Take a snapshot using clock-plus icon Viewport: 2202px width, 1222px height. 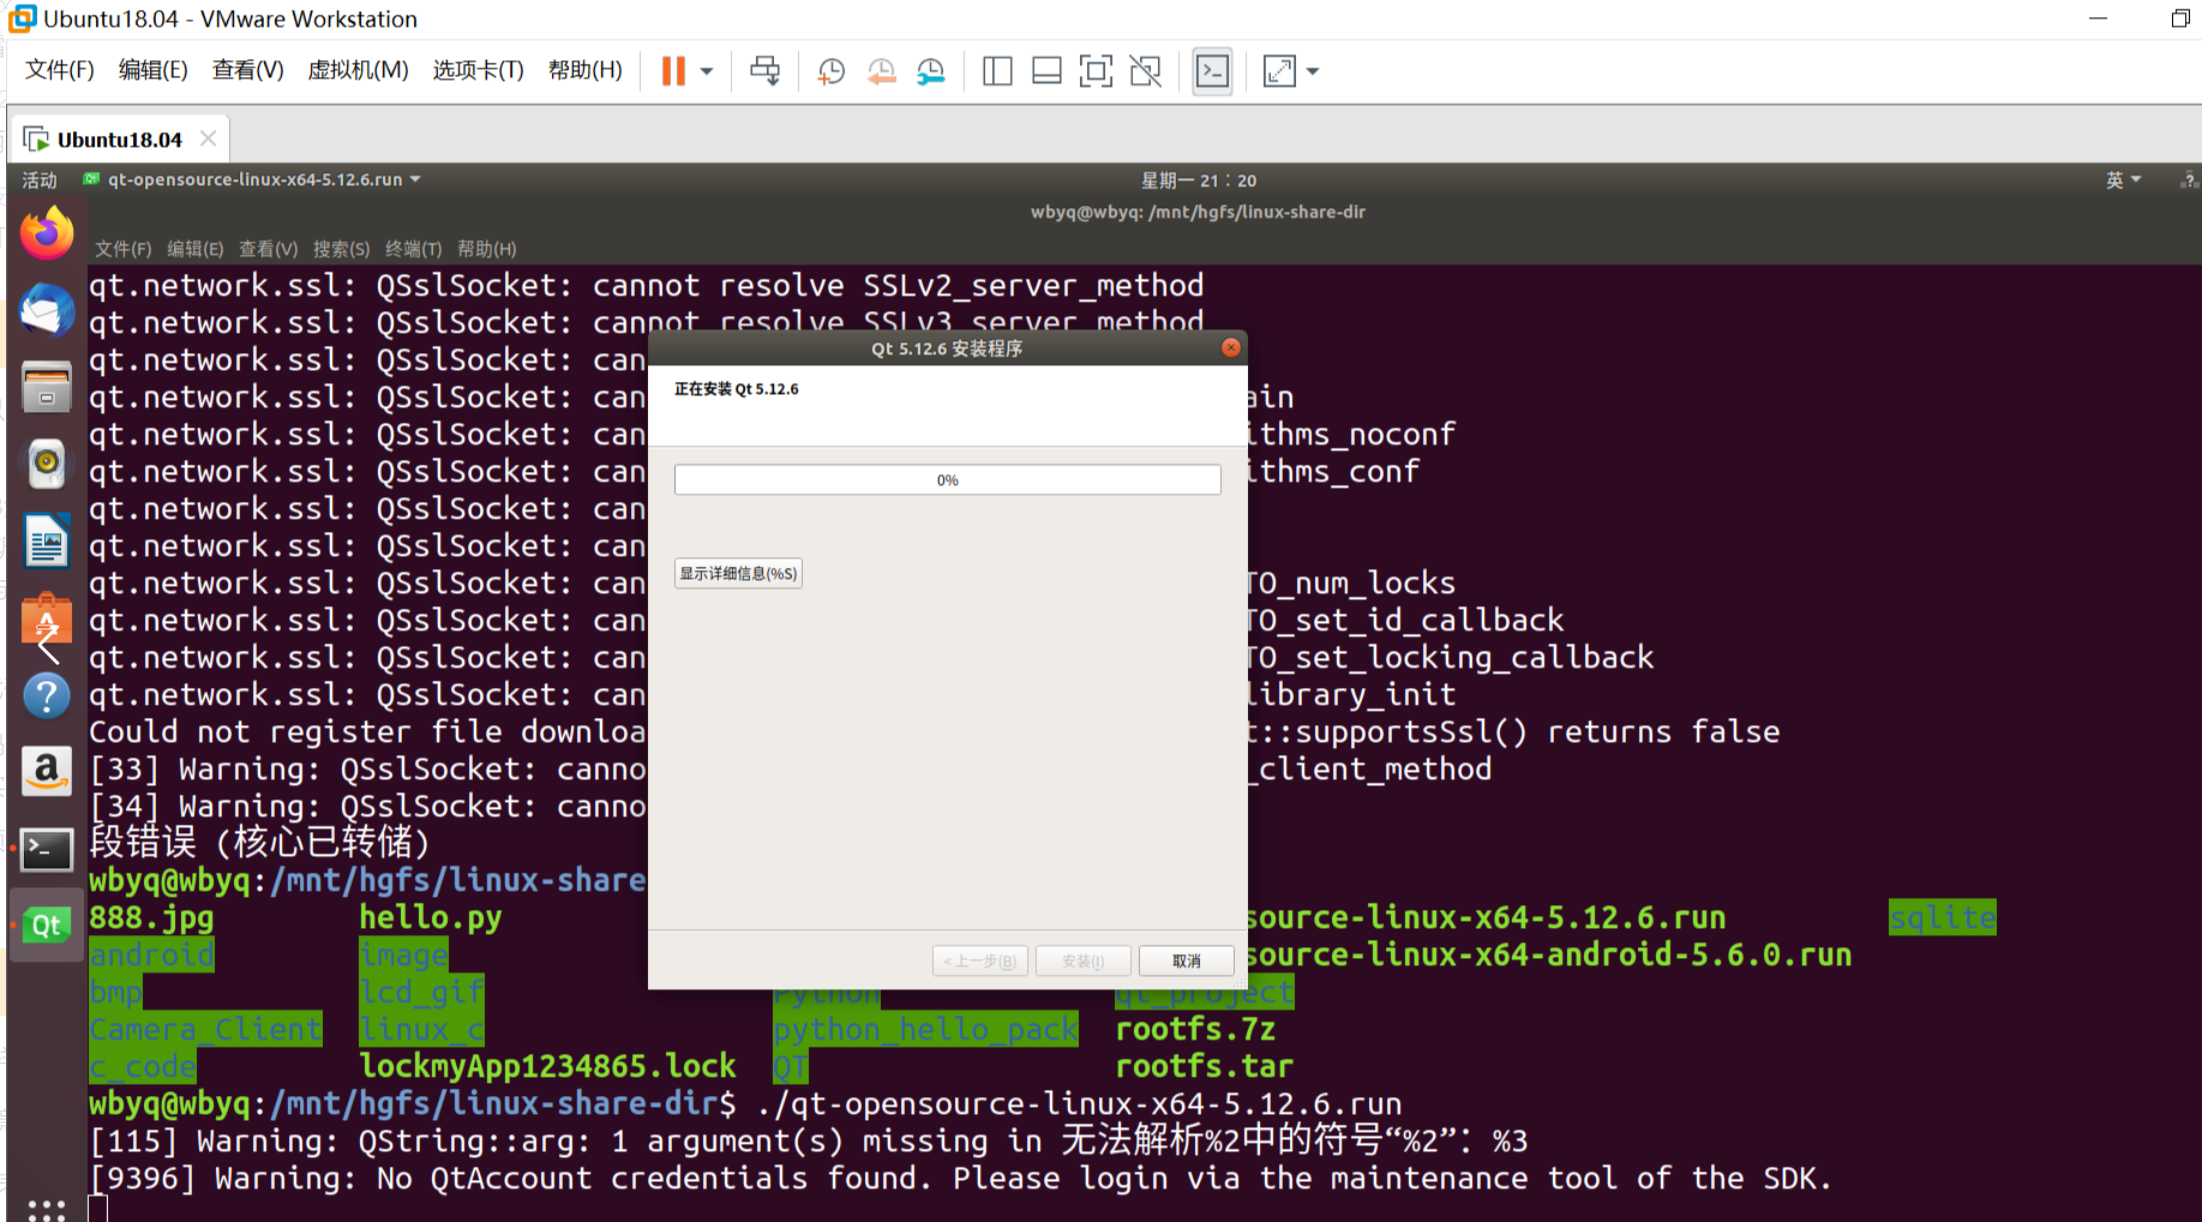pos(830,71)
